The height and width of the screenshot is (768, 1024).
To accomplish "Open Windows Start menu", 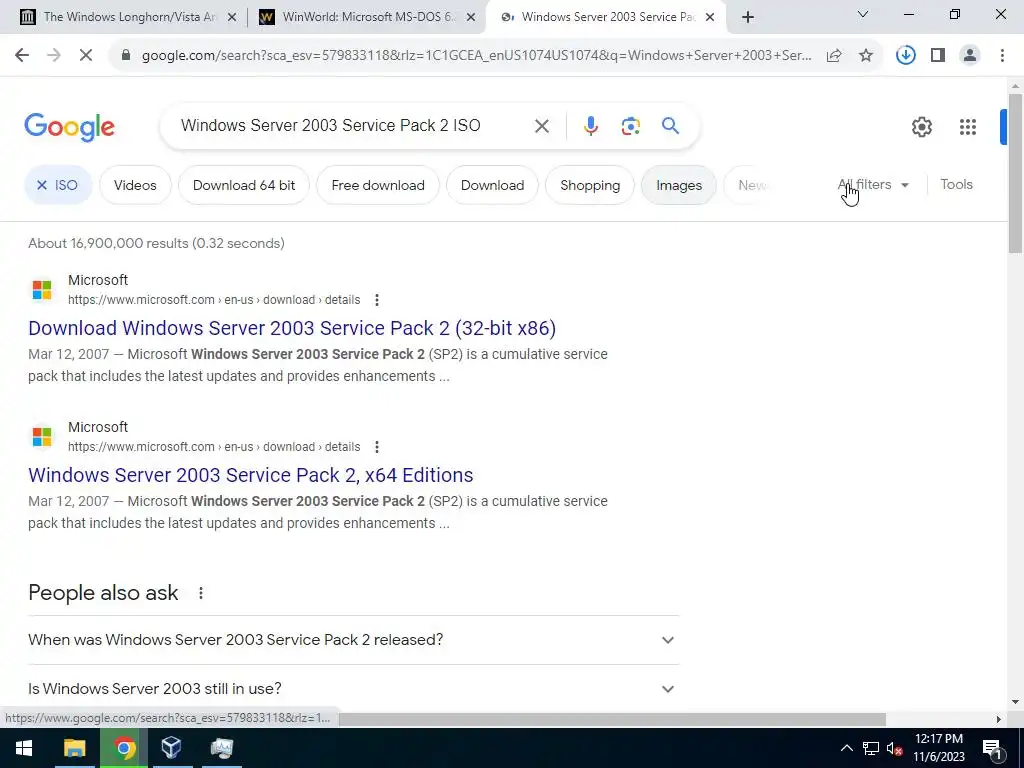I will pyautogui.click(x=24, y=748).
